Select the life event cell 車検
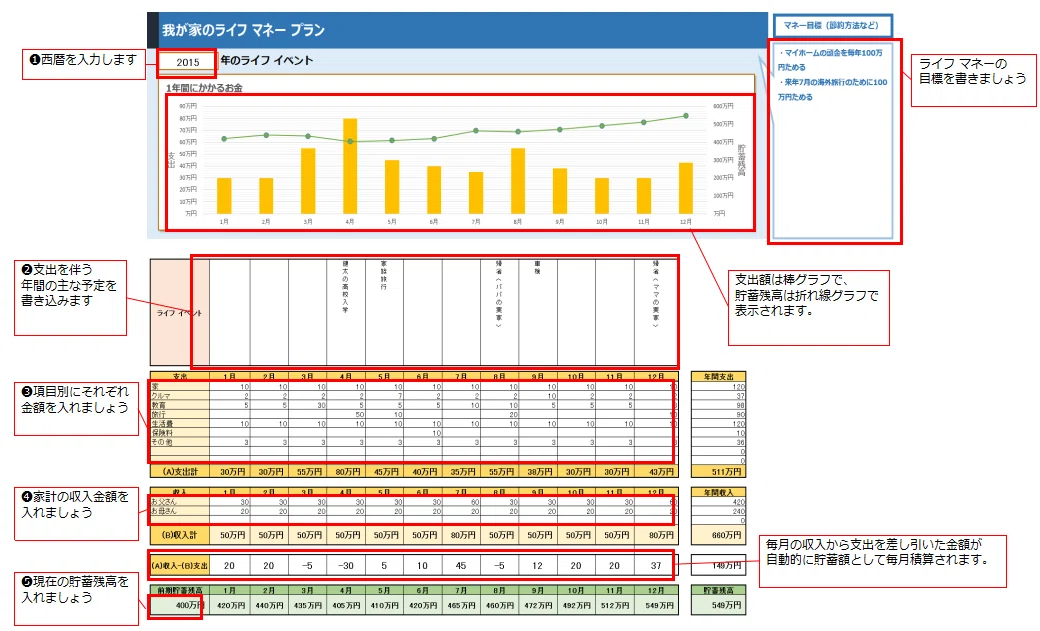This screenshot has width=1040, height=631. click(x=538, y=311)
